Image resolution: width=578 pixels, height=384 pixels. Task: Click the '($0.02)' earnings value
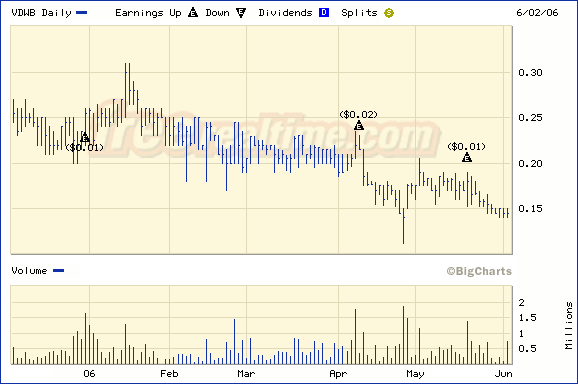tap(358, 115)
